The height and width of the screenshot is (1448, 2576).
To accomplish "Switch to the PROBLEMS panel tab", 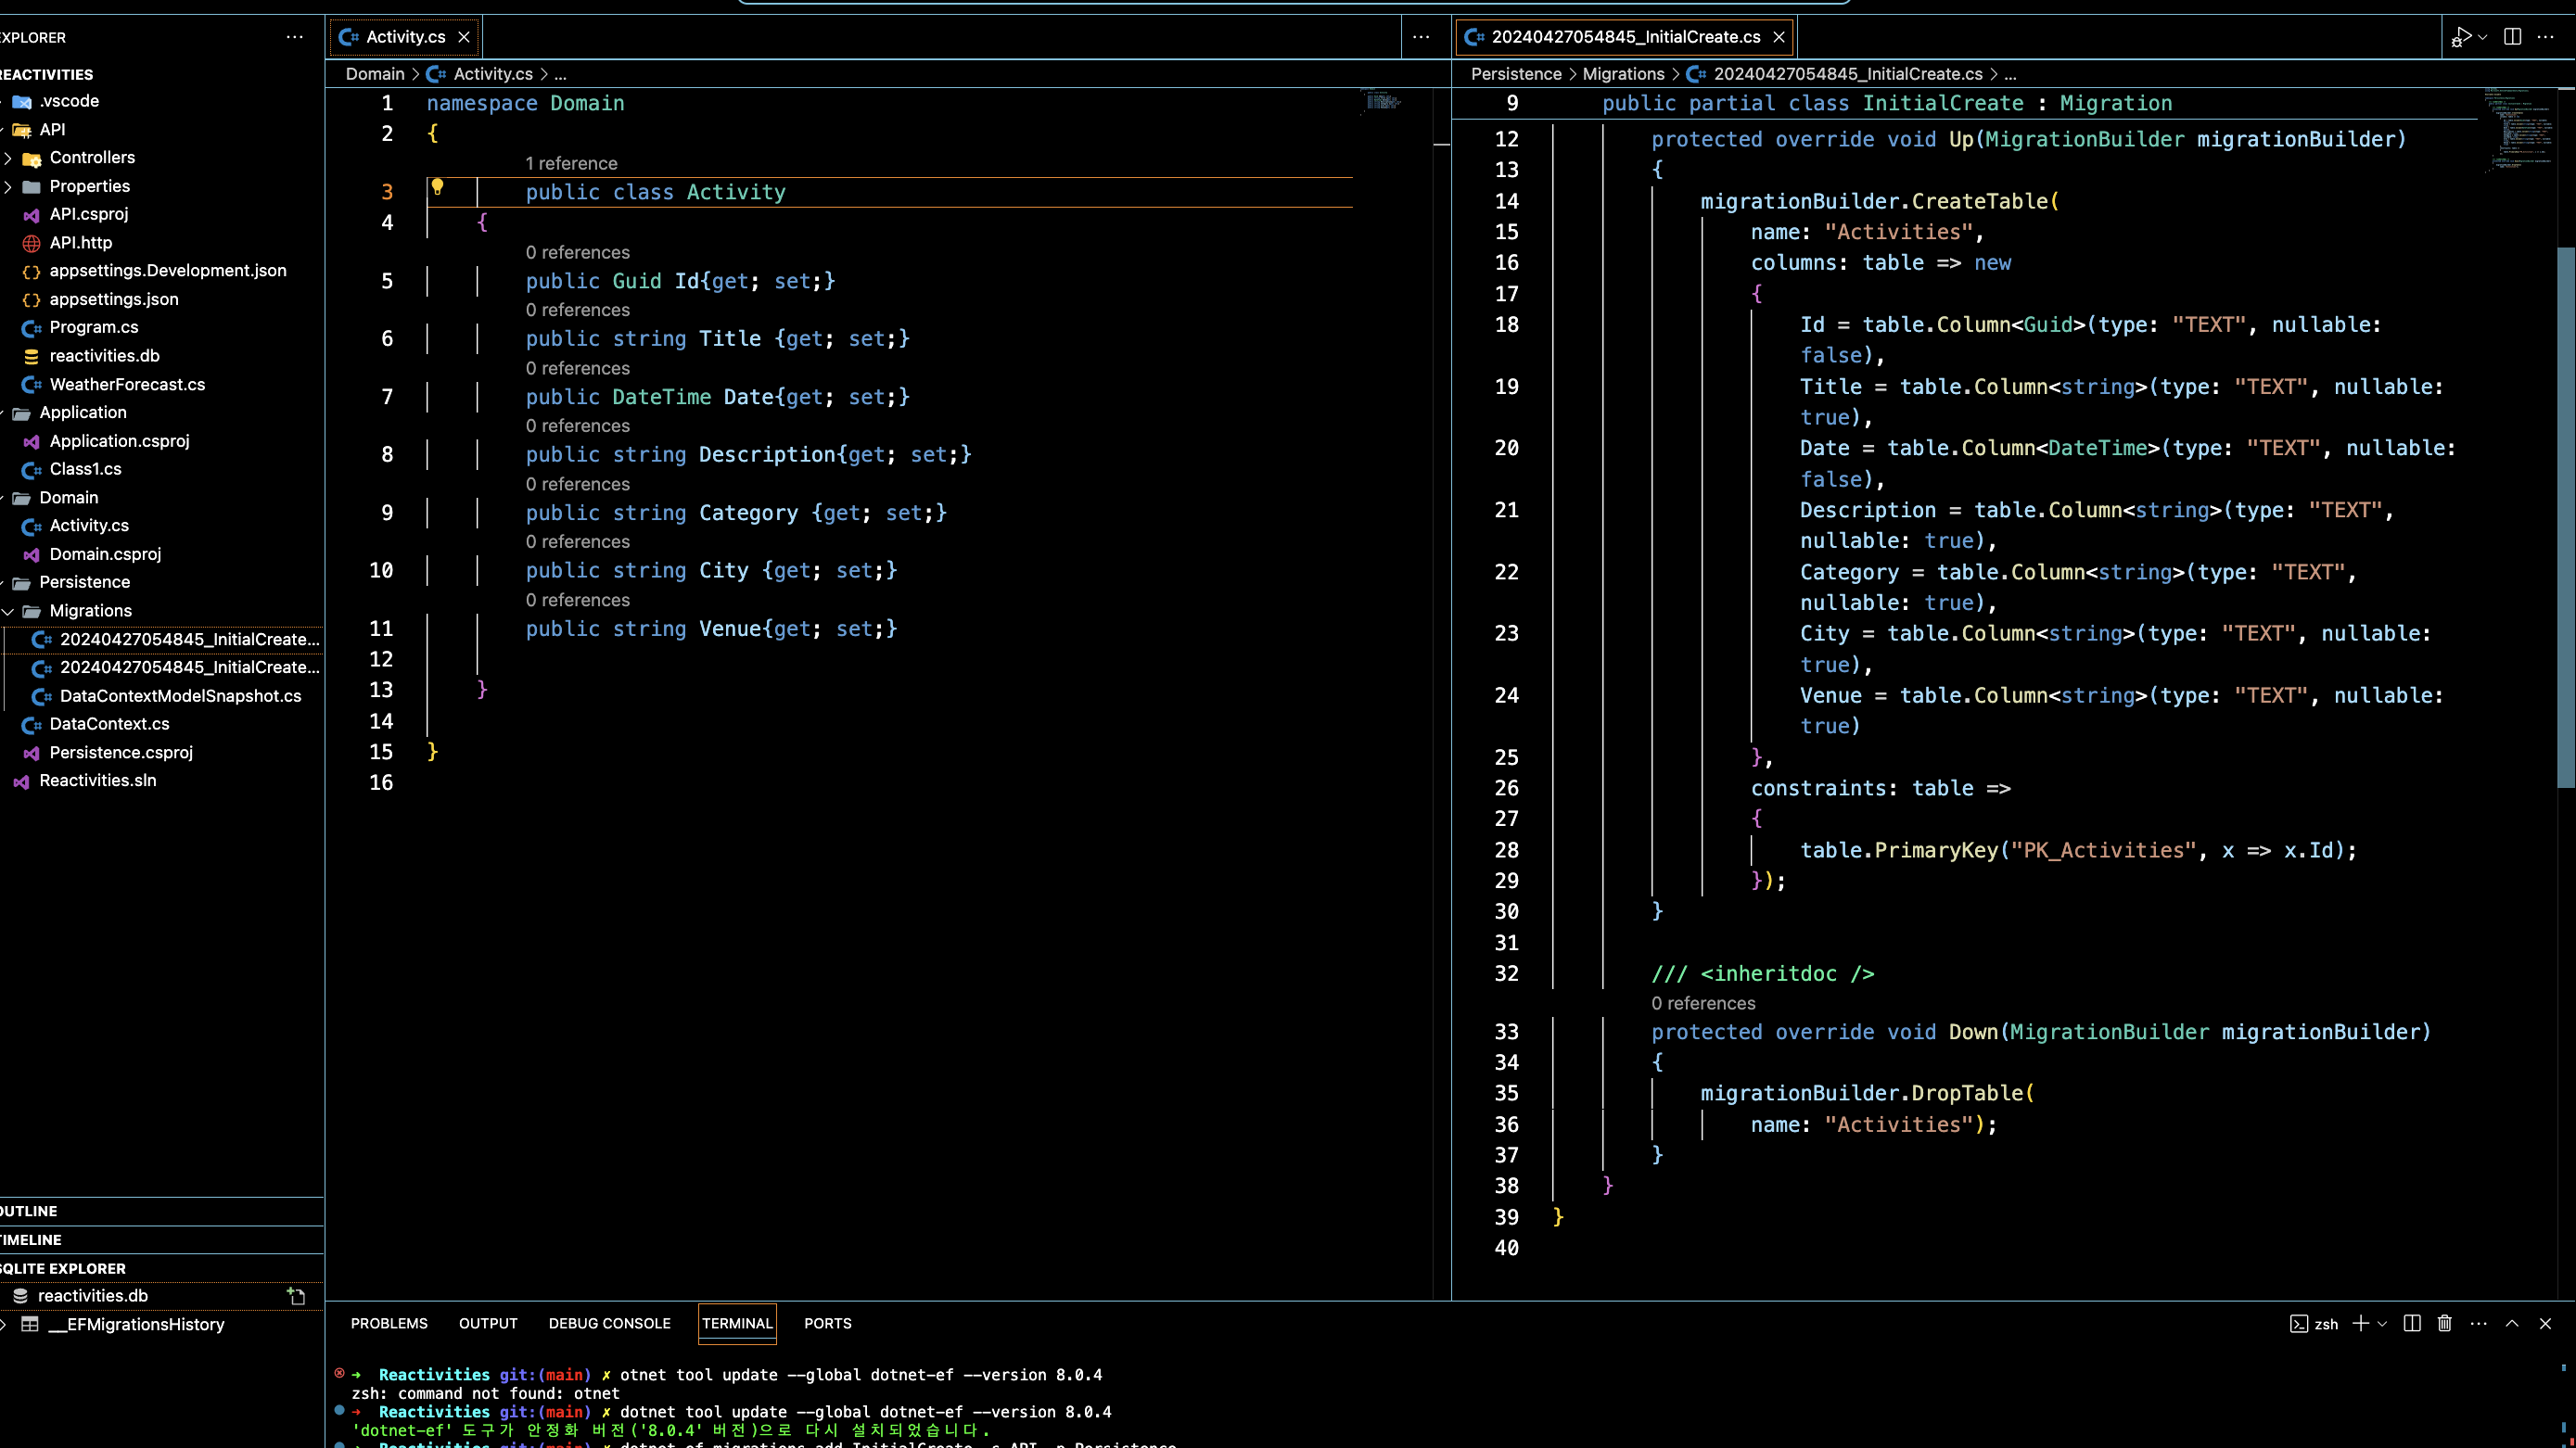I will click(x=389, y=1323).
